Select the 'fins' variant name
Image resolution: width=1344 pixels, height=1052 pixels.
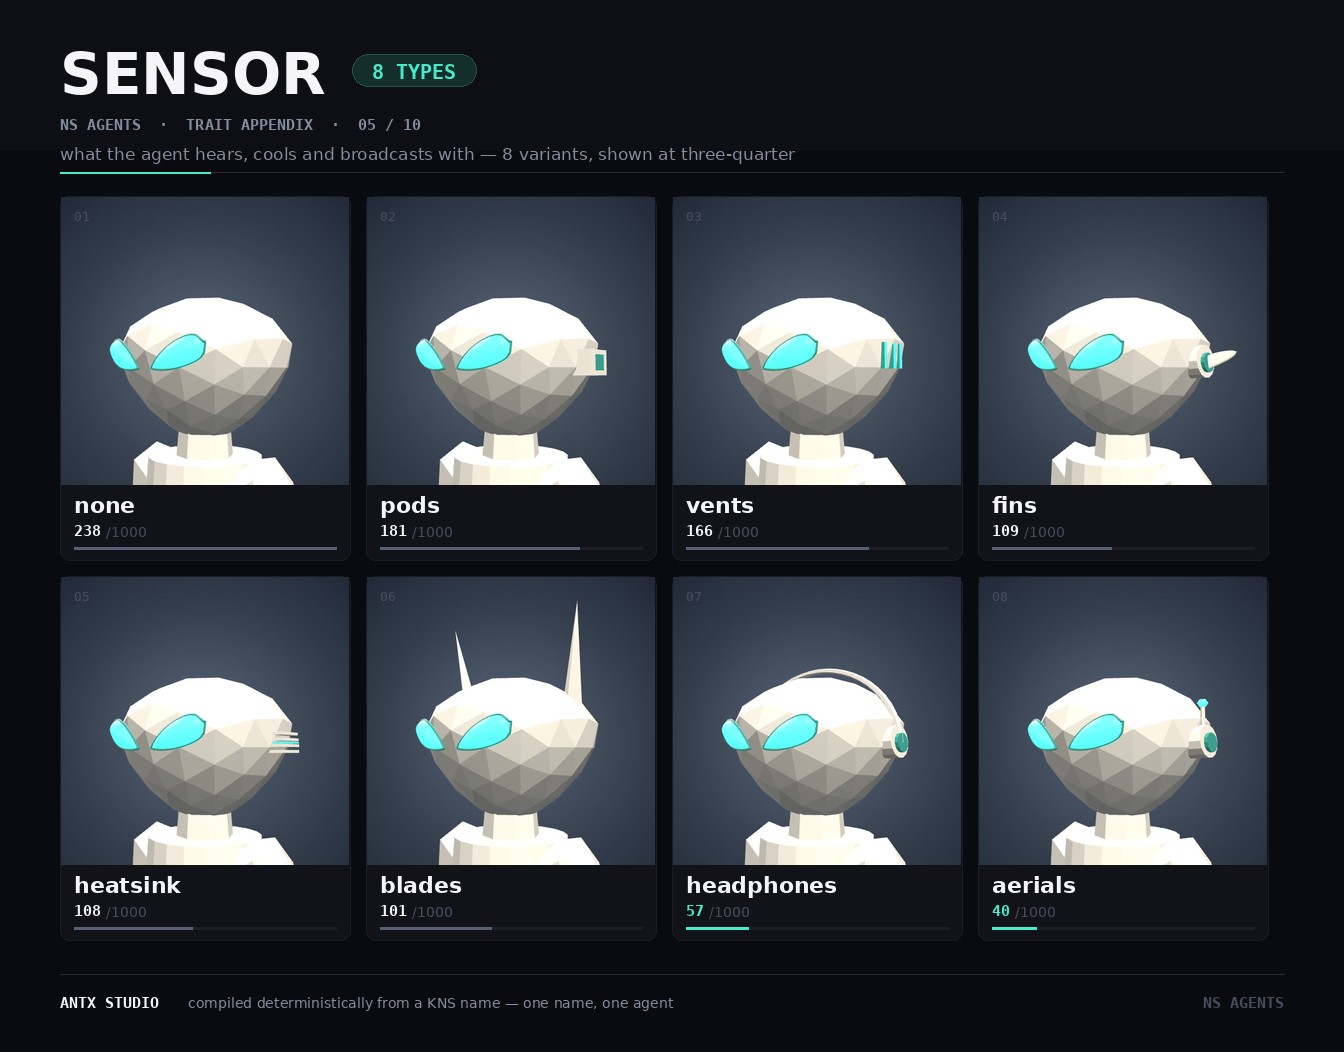tap(1014, 505)
